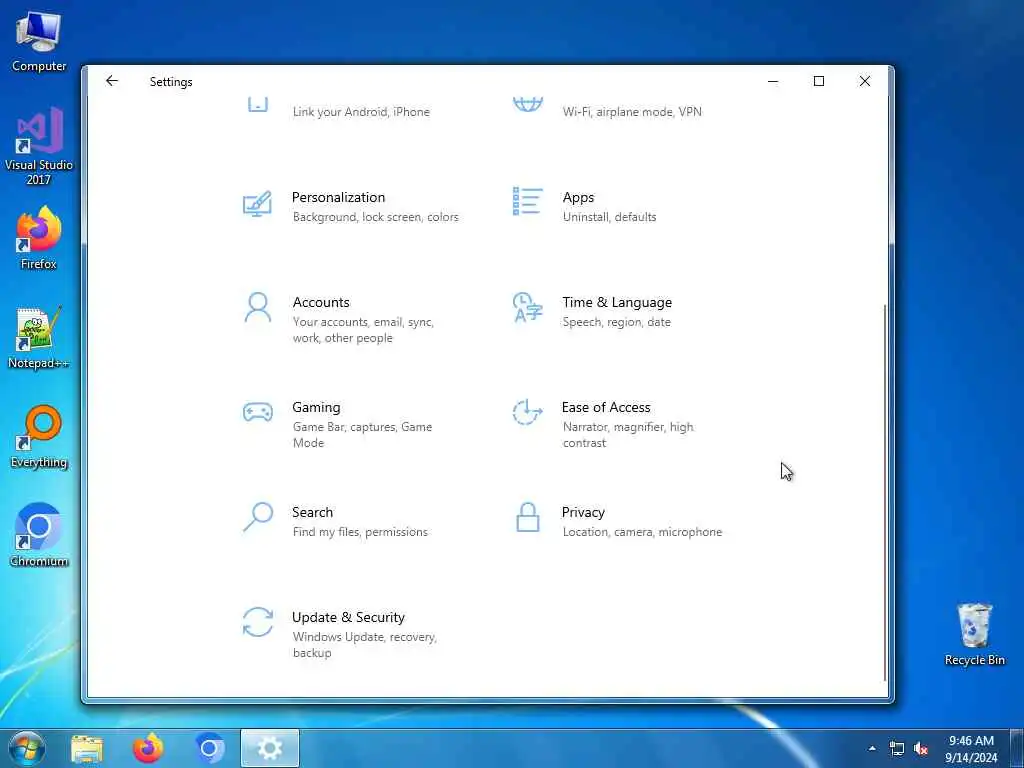Open the Time & Language icon
Screen dimensions: 1024x768
pos(527,308)
